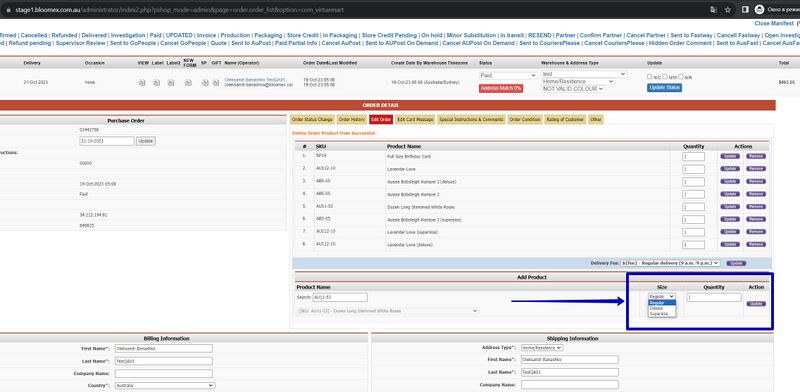Screen dimensions: 800x392
Task: Switch to the Order History tab
Action: pyautogui.click(x=351, y=119)
